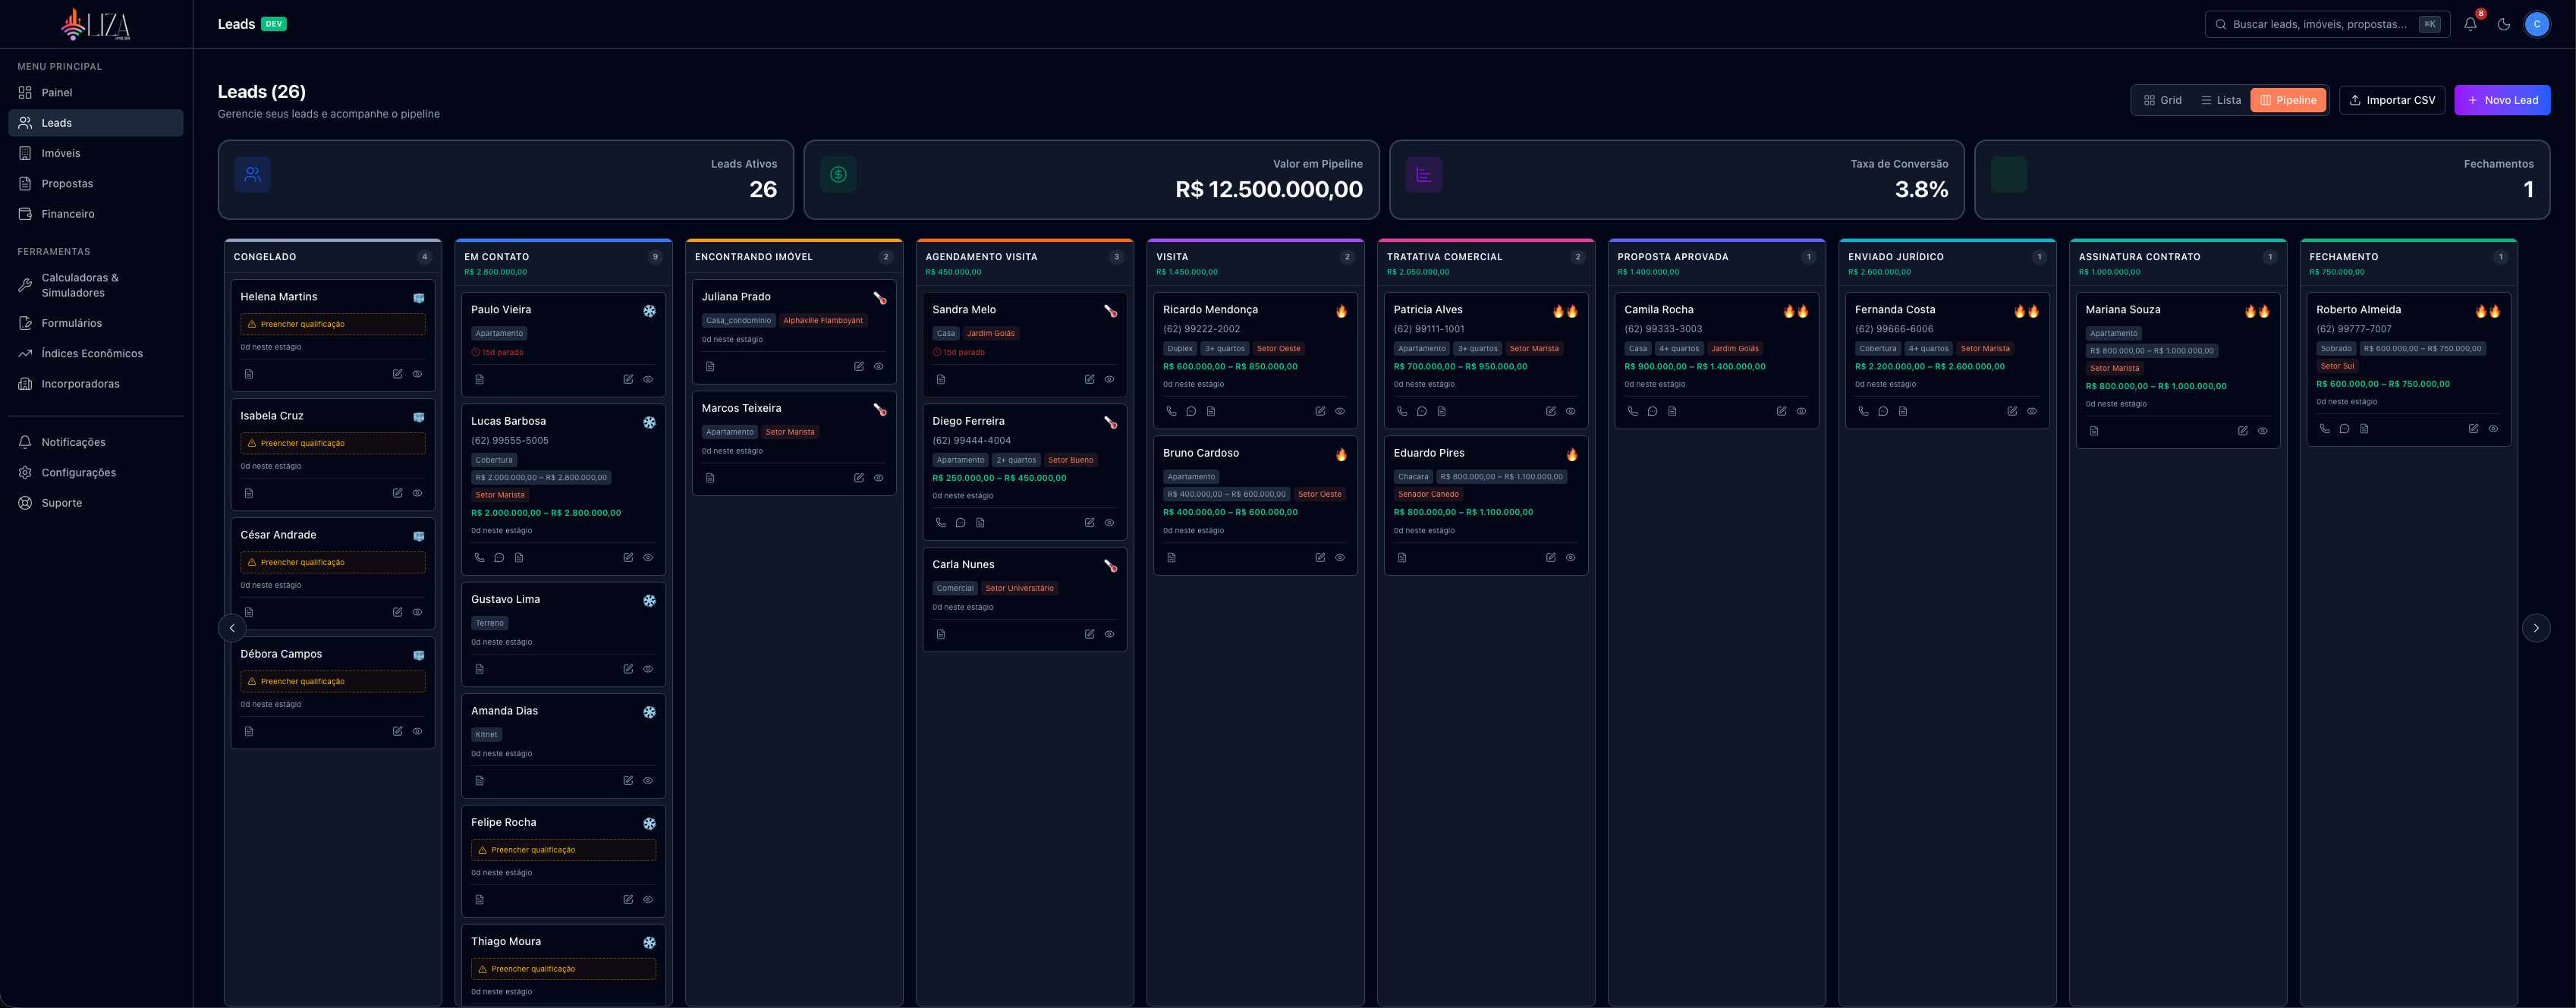Open Calculadoras & Simuladores

tap(96, 285)
